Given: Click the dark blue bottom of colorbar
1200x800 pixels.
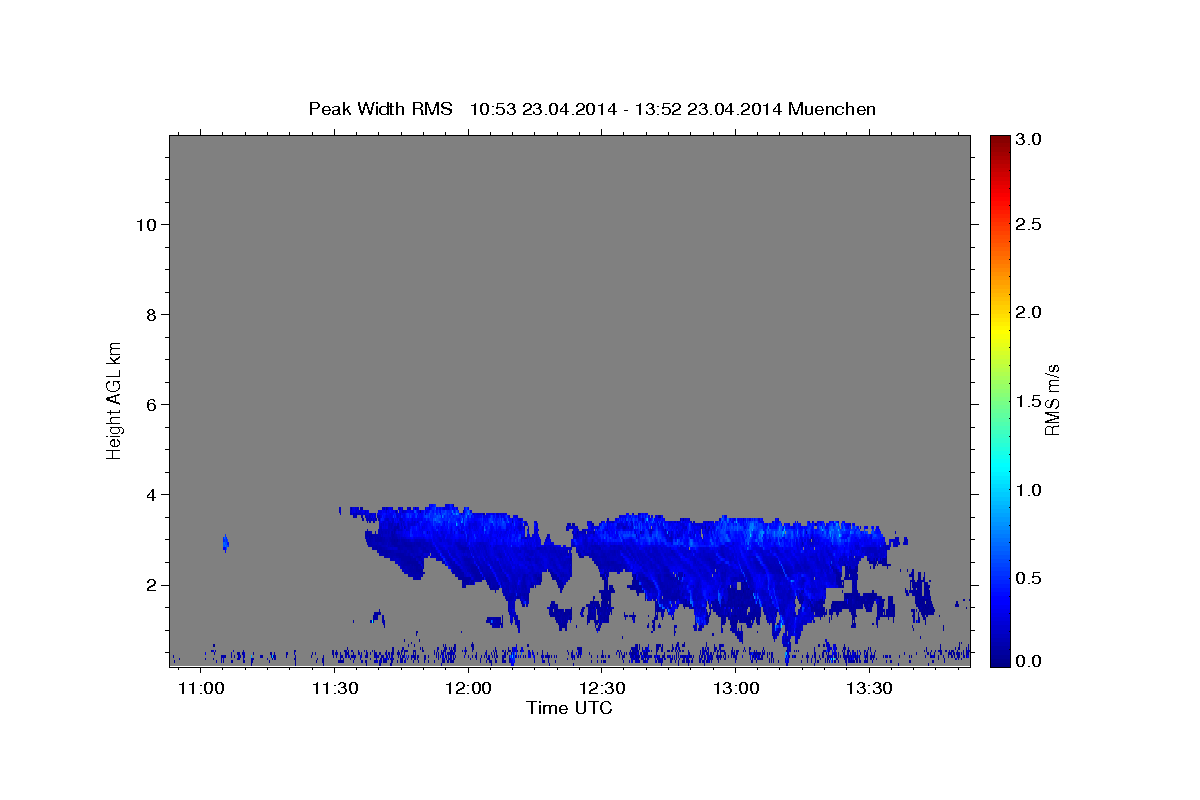Looking at the screenshot, I should coord(999,658).
